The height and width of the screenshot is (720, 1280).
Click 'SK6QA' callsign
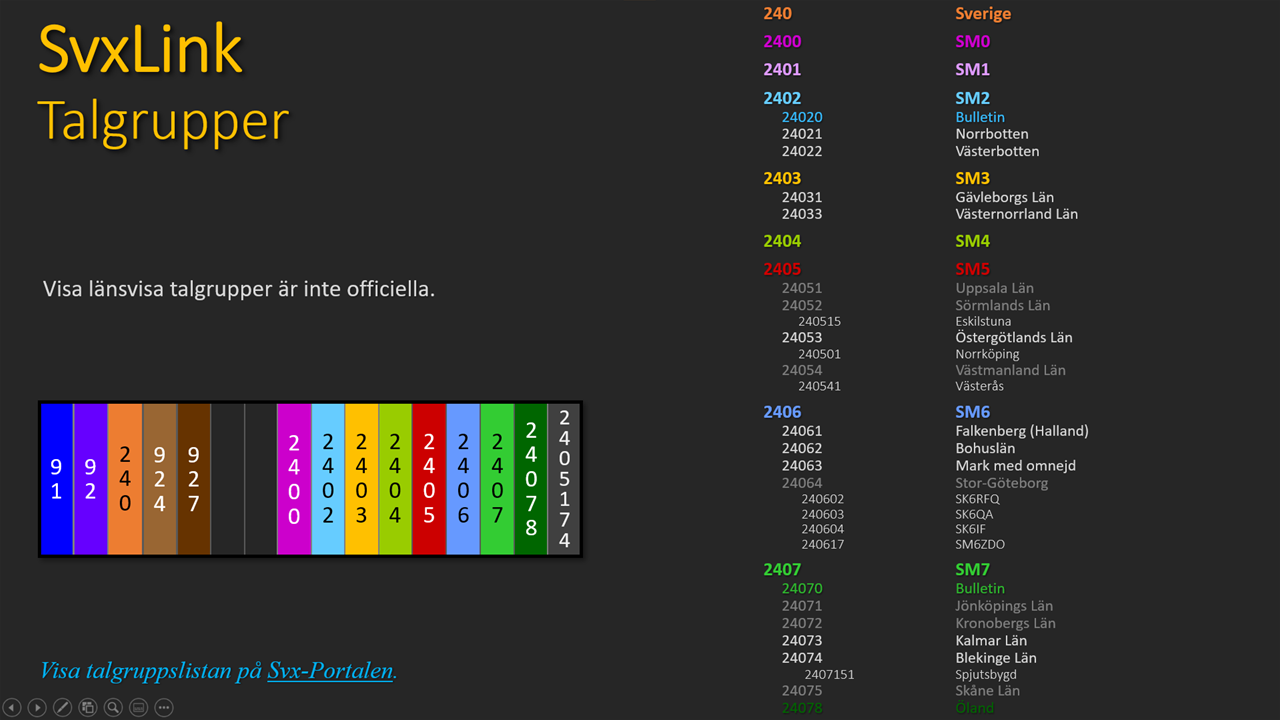coord(974,514)
